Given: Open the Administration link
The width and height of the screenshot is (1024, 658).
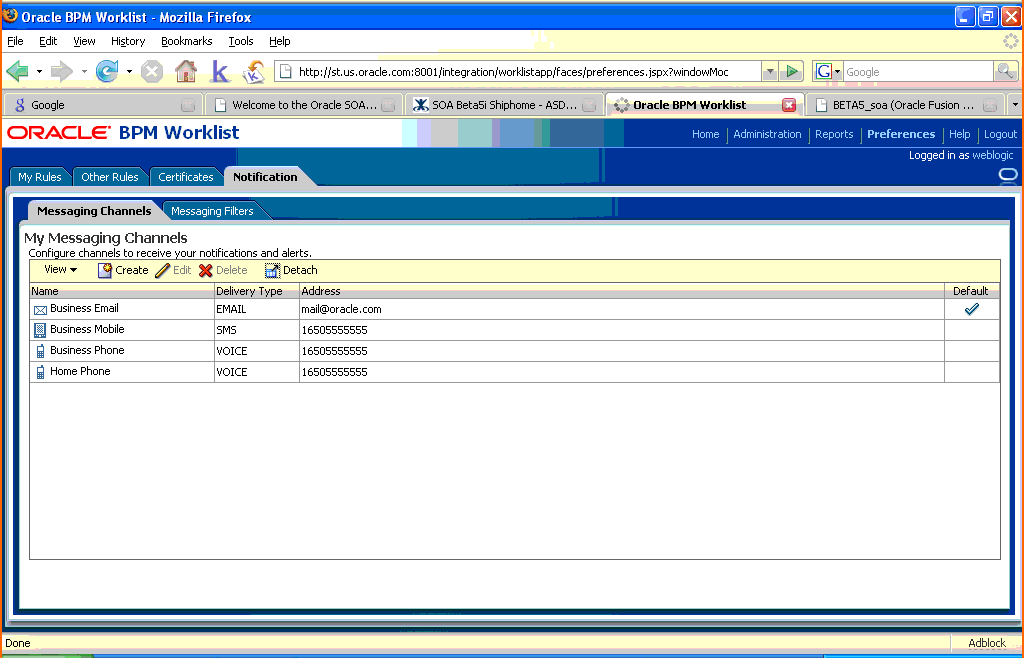Looking at the screenshot, I should tap(767, 134).
